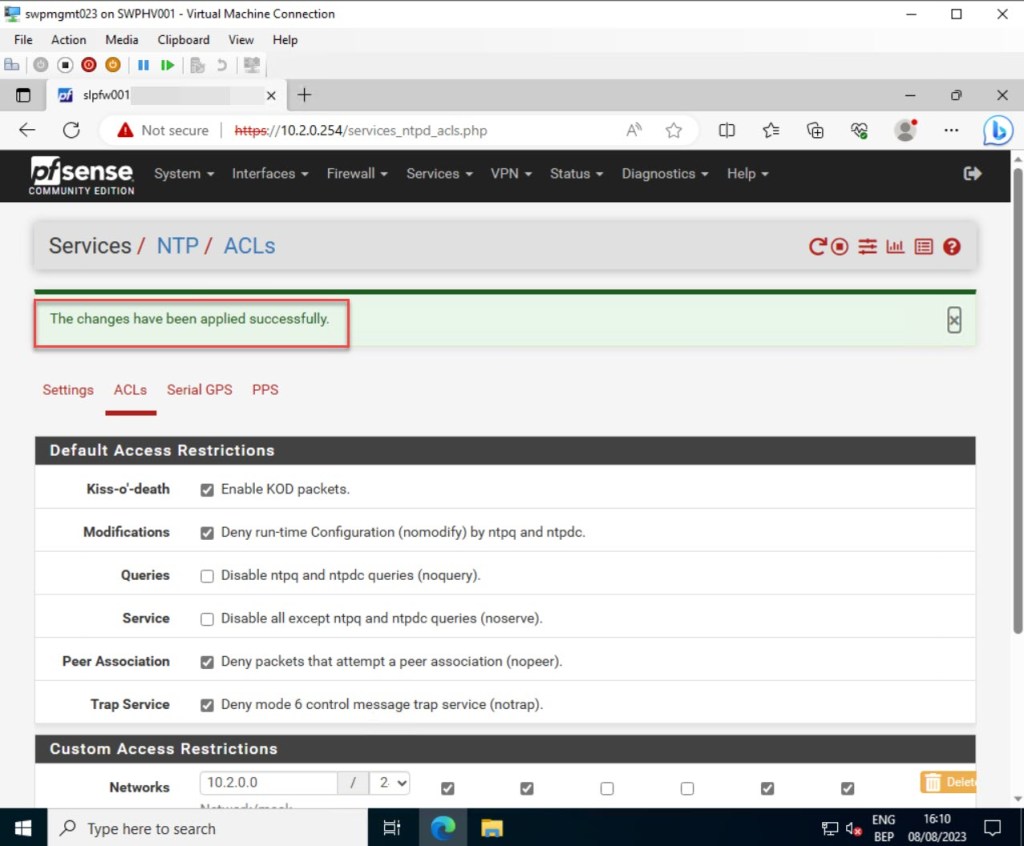The image size is (1024, 846).
Task: Expand the Firewall dropdown menu
Action: click(357, 174)
